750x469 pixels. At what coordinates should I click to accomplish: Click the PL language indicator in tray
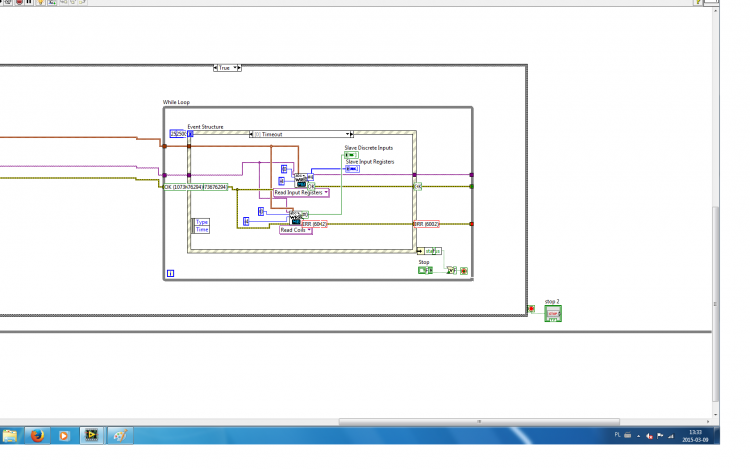618,435
